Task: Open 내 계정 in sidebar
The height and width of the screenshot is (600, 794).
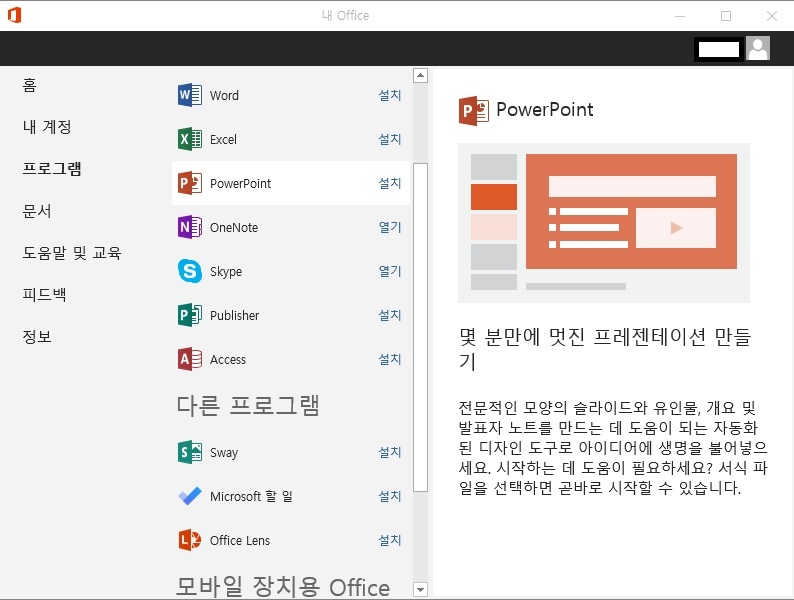Action: click(47, 127)
